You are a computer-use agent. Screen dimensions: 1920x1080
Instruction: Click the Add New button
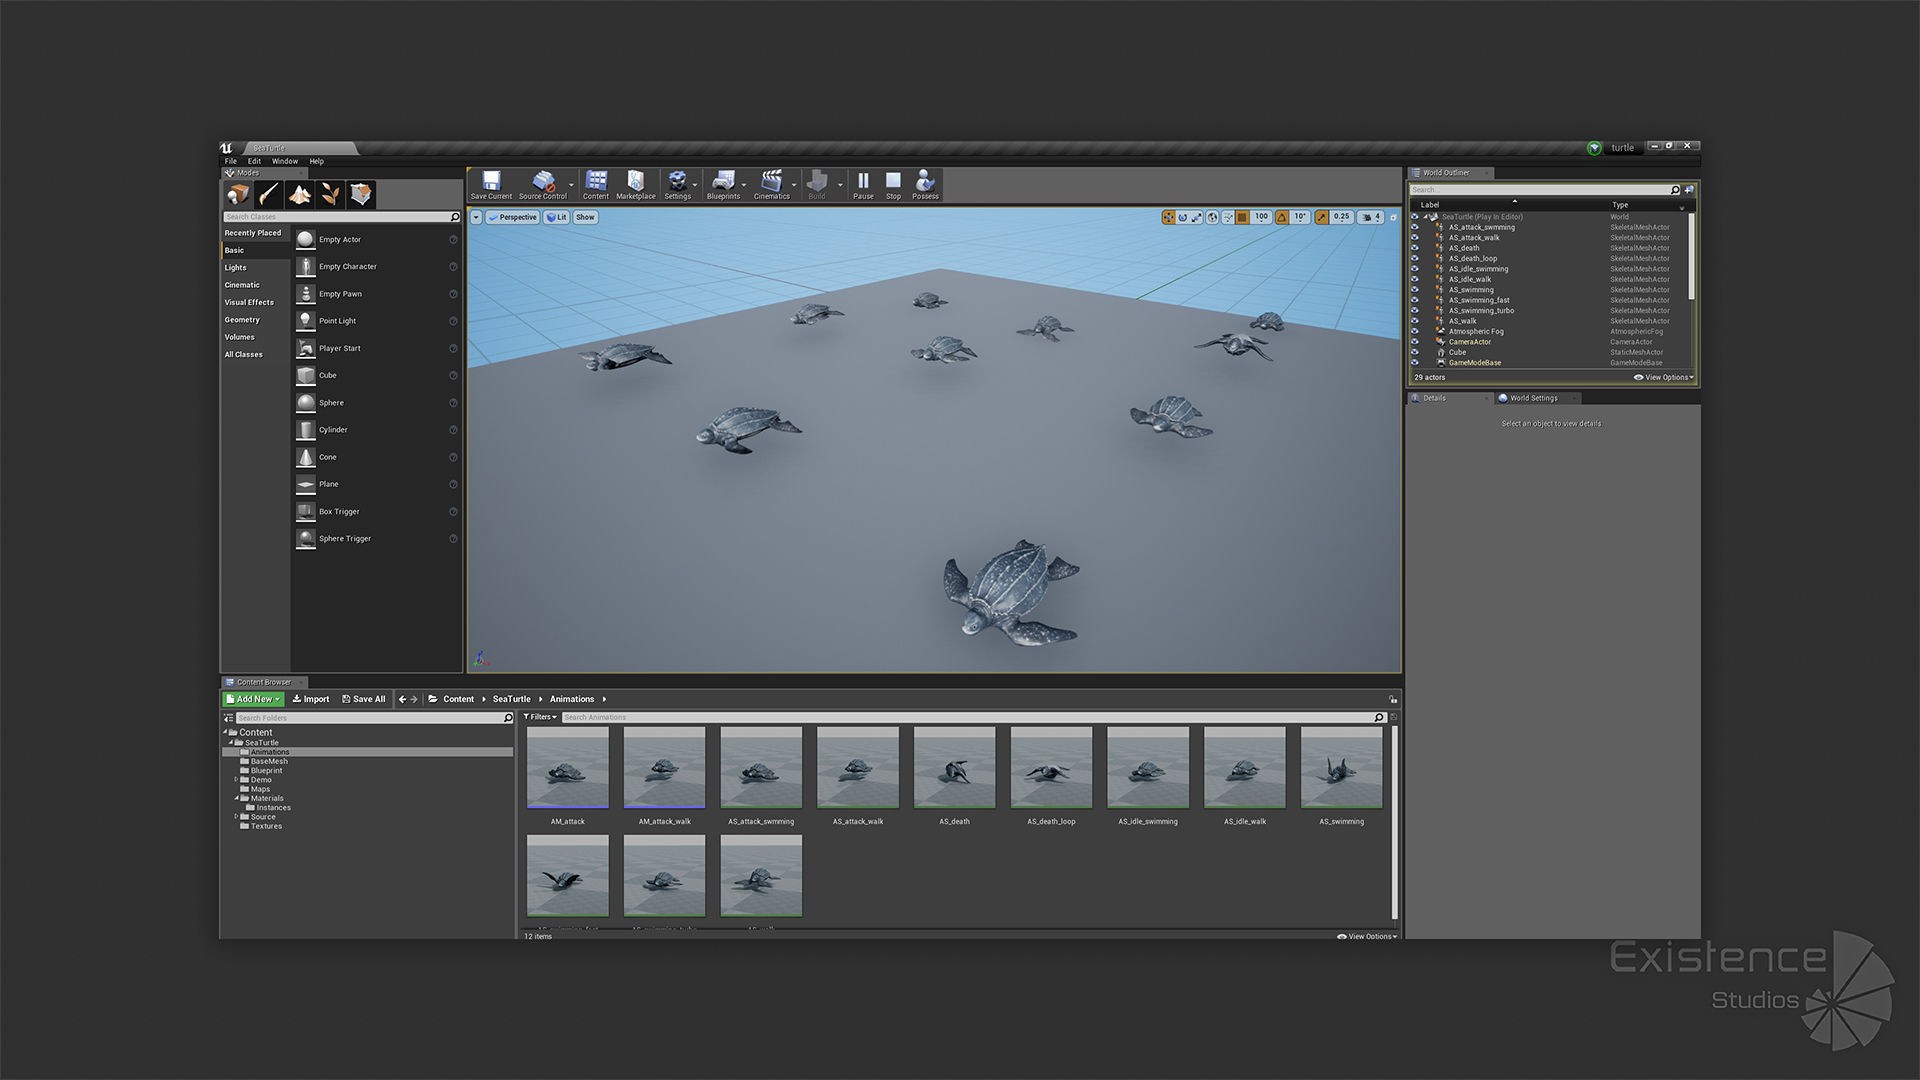pos(253,699)
